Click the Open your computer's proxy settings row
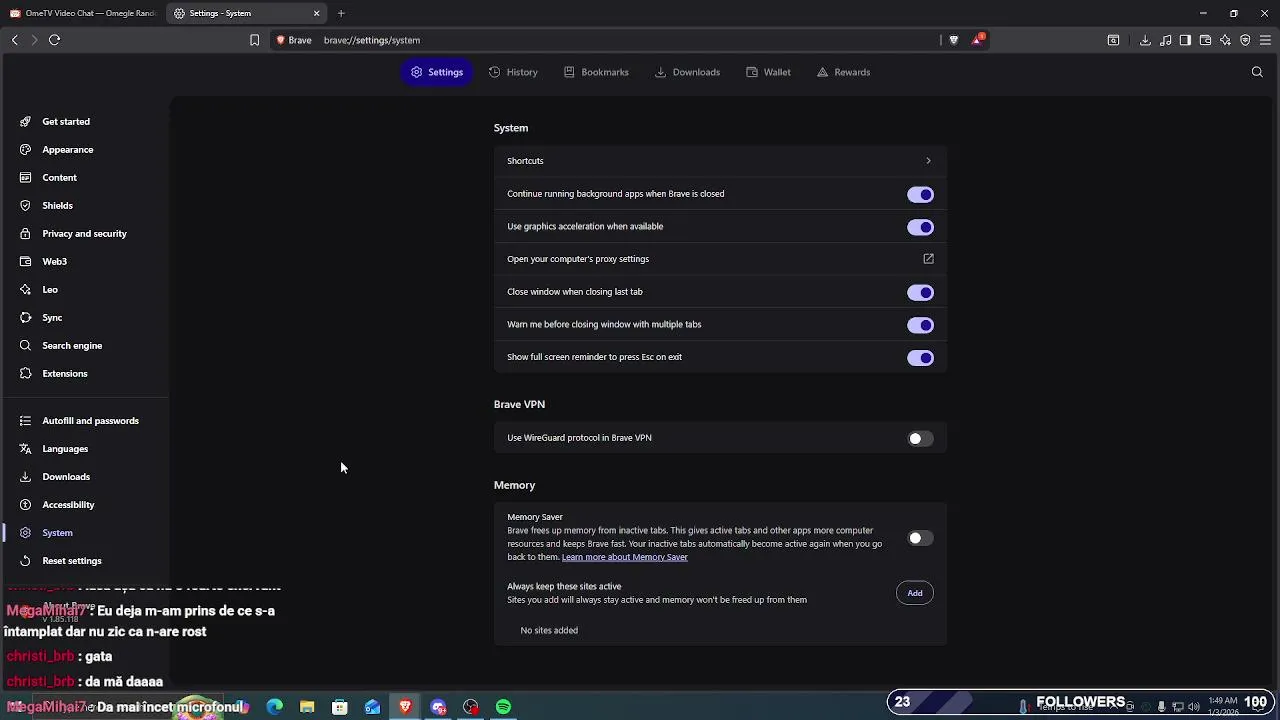The image size is (1280, 720). pos(720,259)
